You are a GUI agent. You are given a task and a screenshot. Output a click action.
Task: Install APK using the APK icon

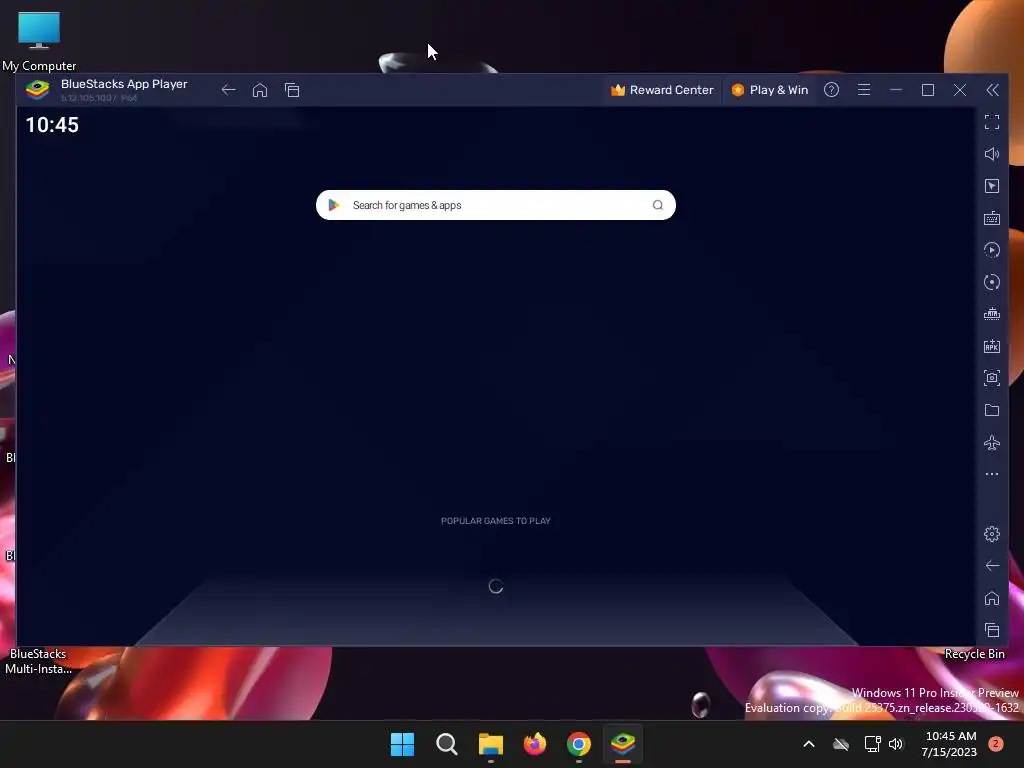click(x=992, y=346)
